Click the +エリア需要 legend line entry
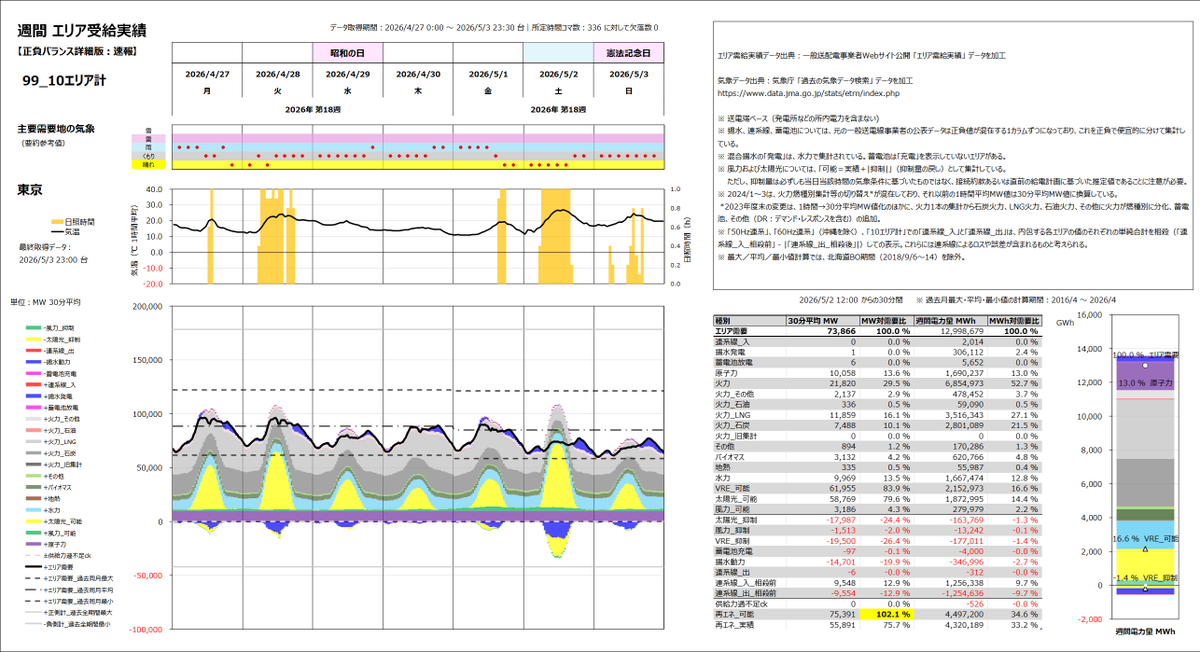Viewport: 1200px width, 652px height. click(52, 567)
